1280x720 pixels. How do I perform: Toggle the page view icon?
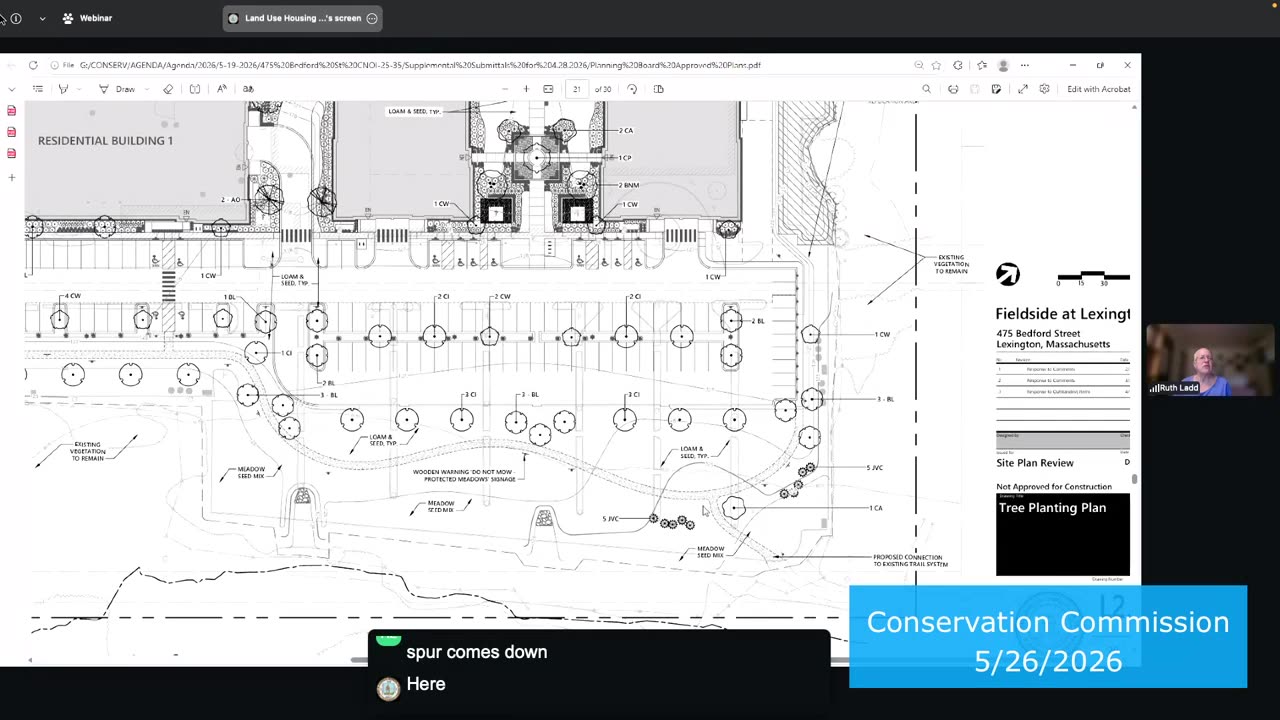(195, 89)
